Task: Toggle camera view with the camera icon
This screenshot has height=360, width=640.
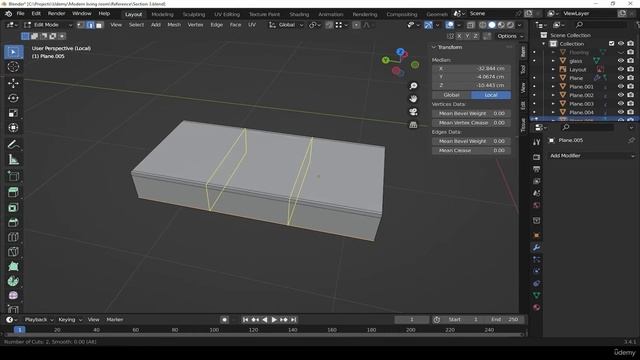Action: tap(413, 112)
